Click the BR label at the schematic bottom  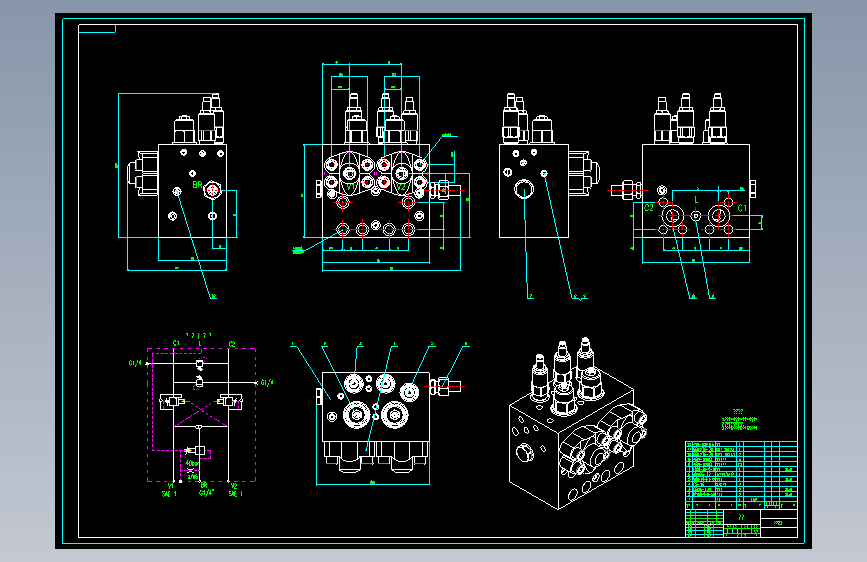coord(204,486)
